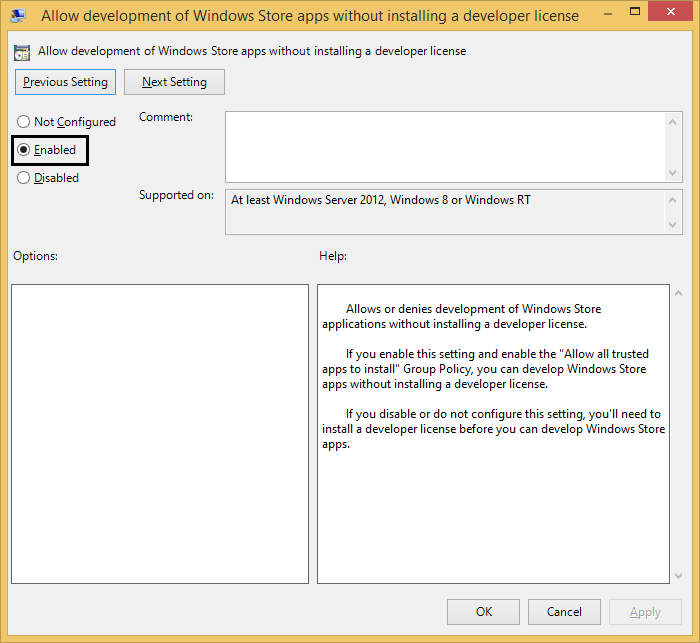Click the 'Help:' label
Image resolution: width=700 pixels, height=643 pixels.
point(333,256)
